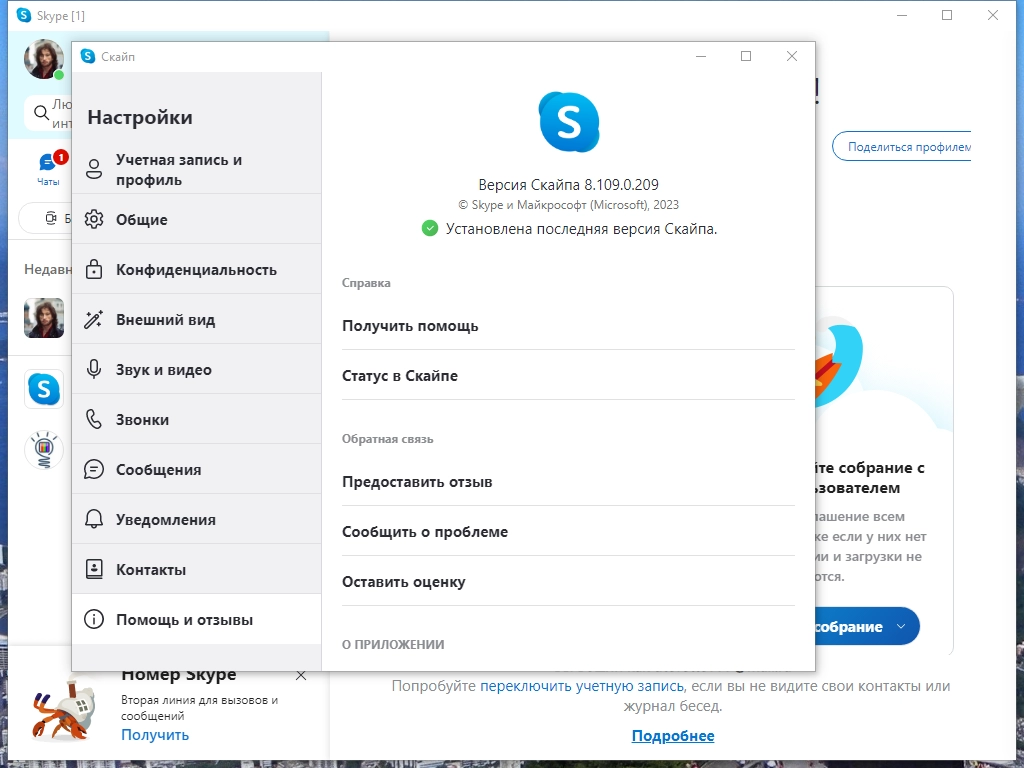Click profile avatar in main Skype window
Image resolution: width=1024 pixels, height=768 pixels.
pos(44,59)
